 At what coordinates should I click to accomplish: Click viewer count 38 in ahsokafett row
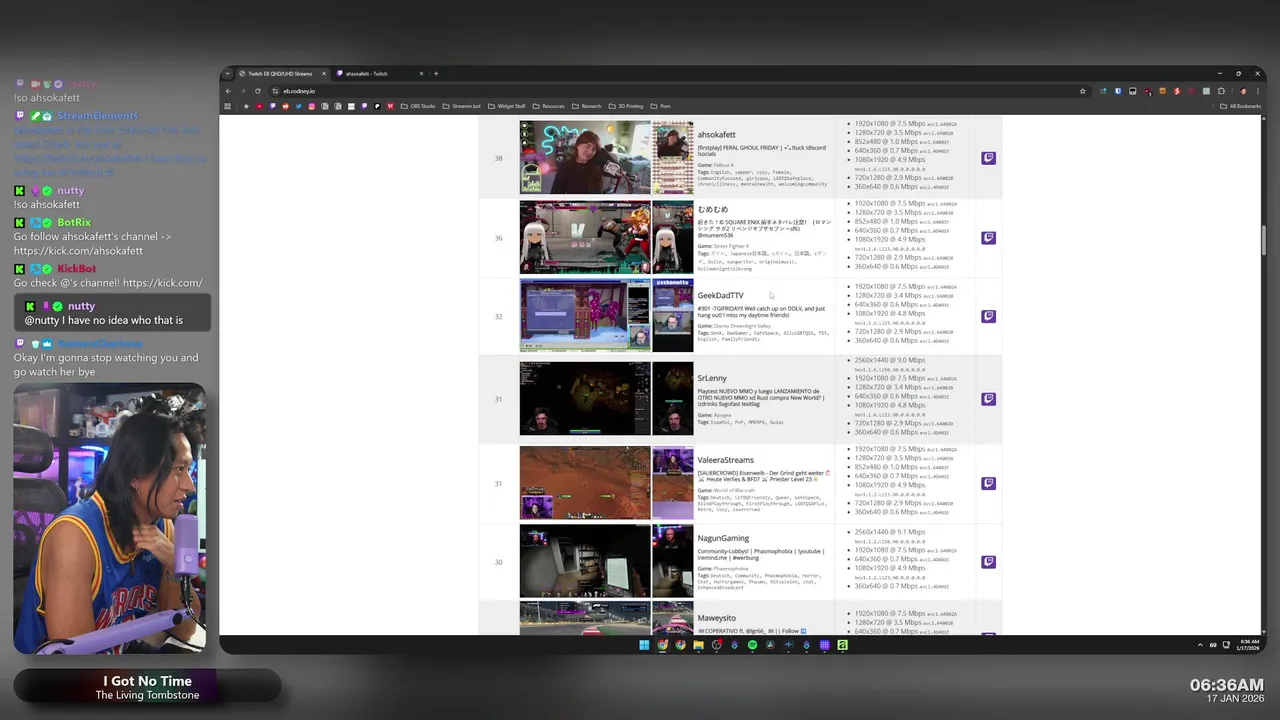pyautogui.click(x=498, y=158)
